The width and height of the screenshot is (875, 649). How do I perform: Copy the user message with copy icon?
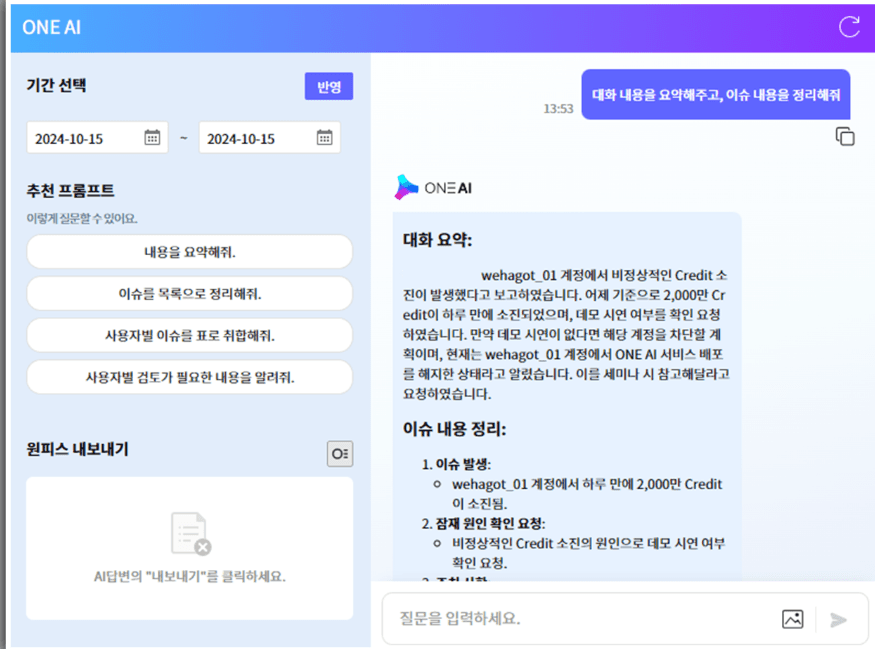[844, 136]
